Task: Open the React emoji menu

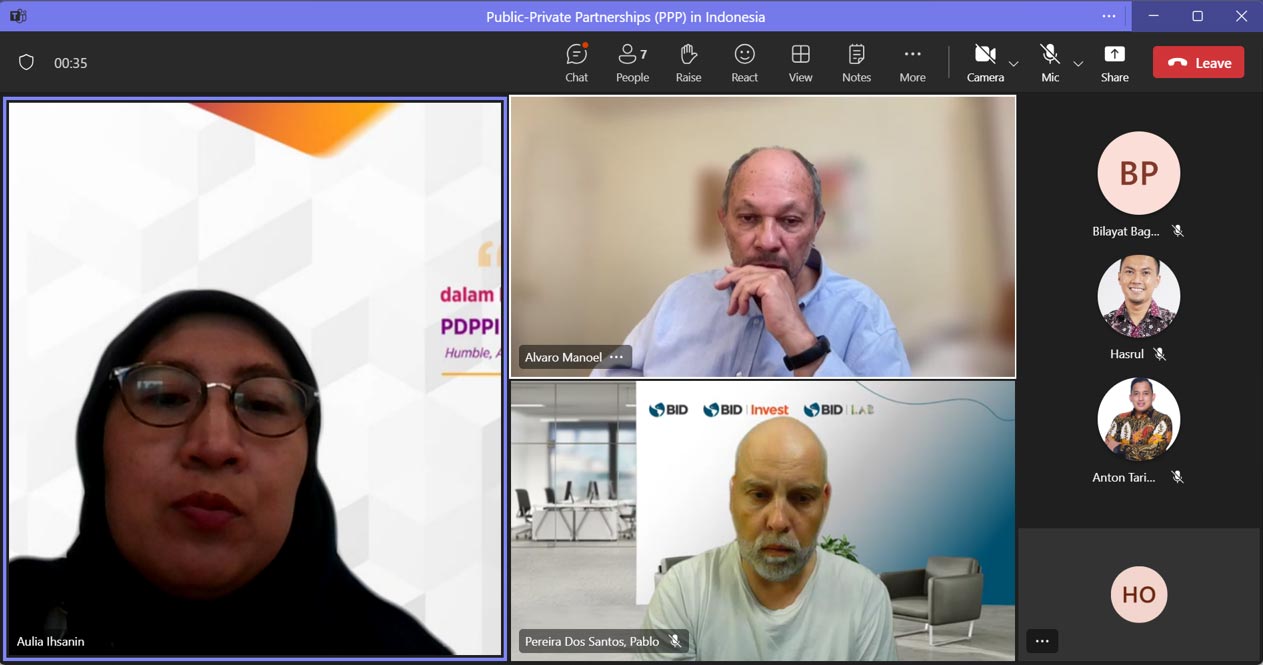Action: pyautogui.click(x=744, y=62)
